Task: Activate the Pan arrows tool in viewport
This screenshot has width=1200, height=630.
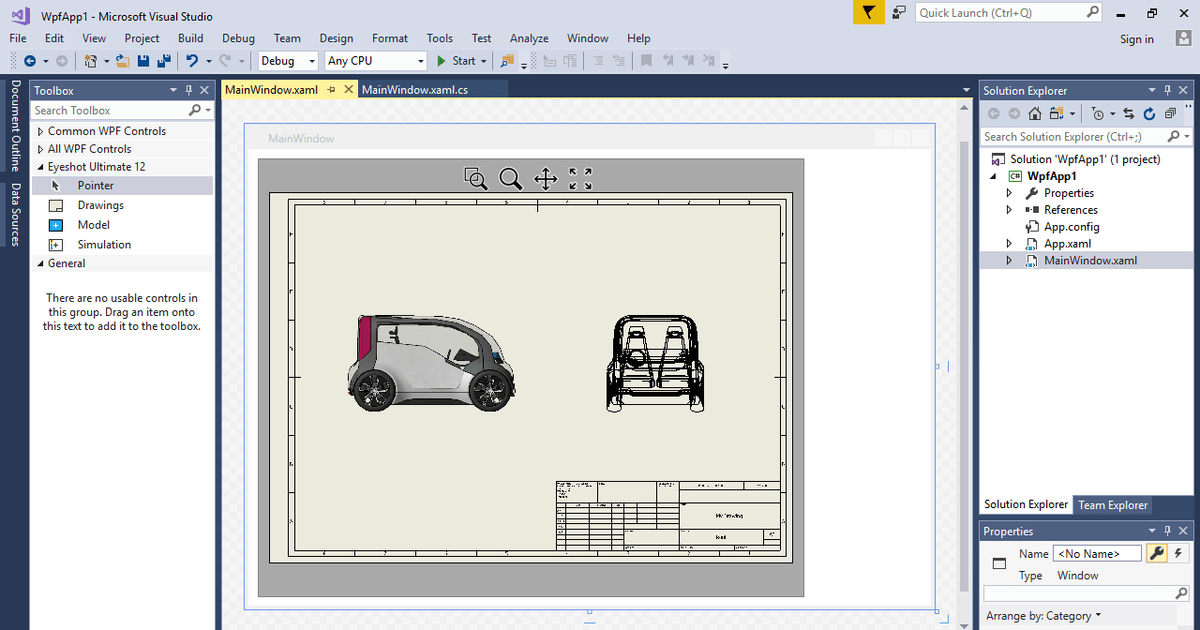Action: point(545,179)
